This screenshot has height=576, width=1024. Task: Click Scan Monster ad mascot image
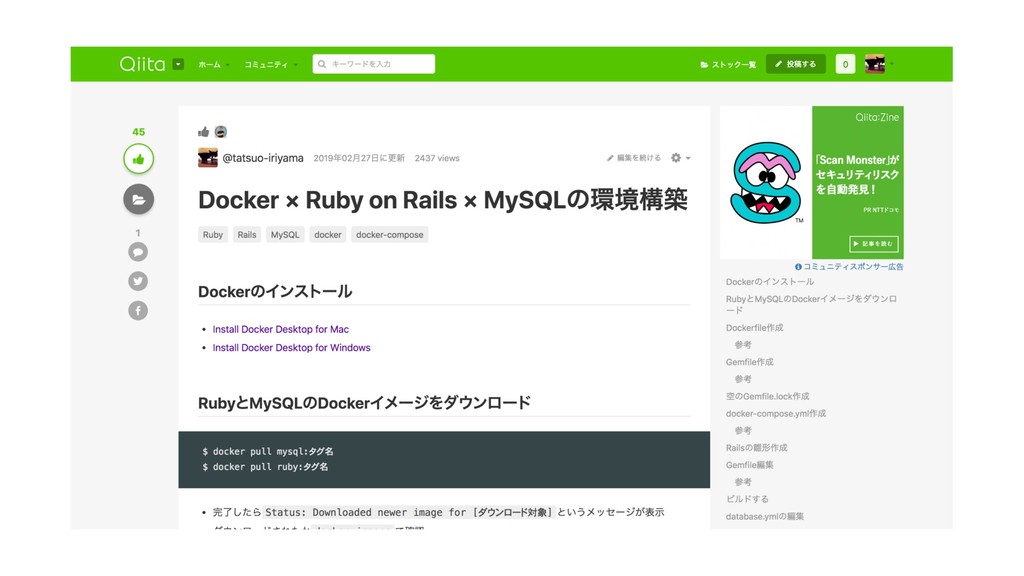click(x=766, y=183)
